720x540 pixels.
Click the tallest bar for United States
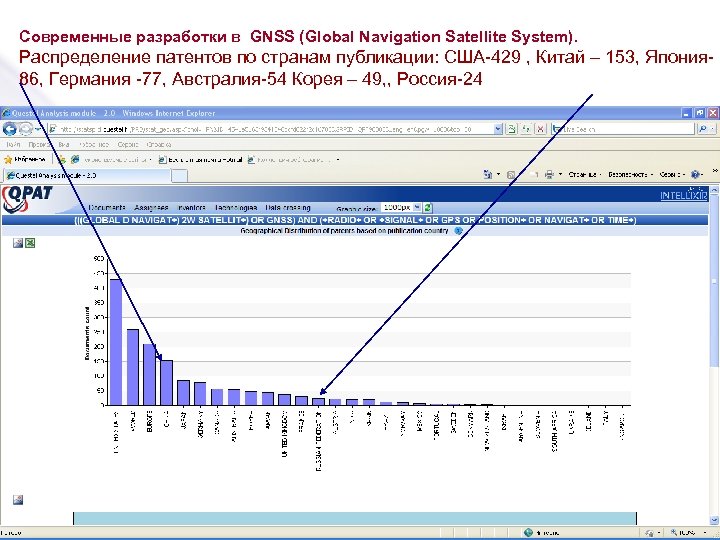(116, 342)
